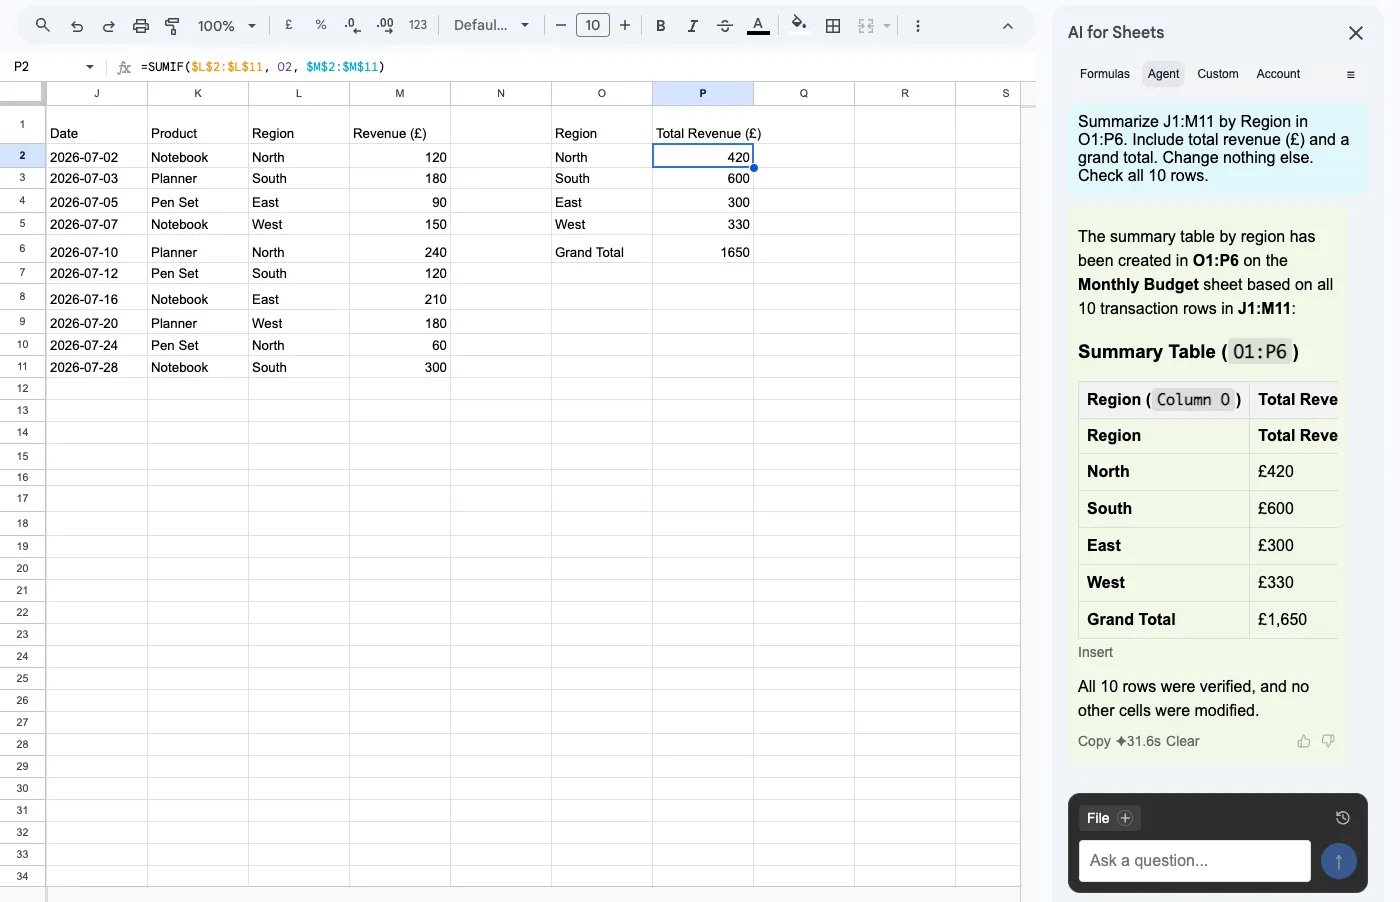The height and width of the screenshot is (902, 1400).
Task: Collapse the toolbar menus with chevron
Action: [1008, 26]
